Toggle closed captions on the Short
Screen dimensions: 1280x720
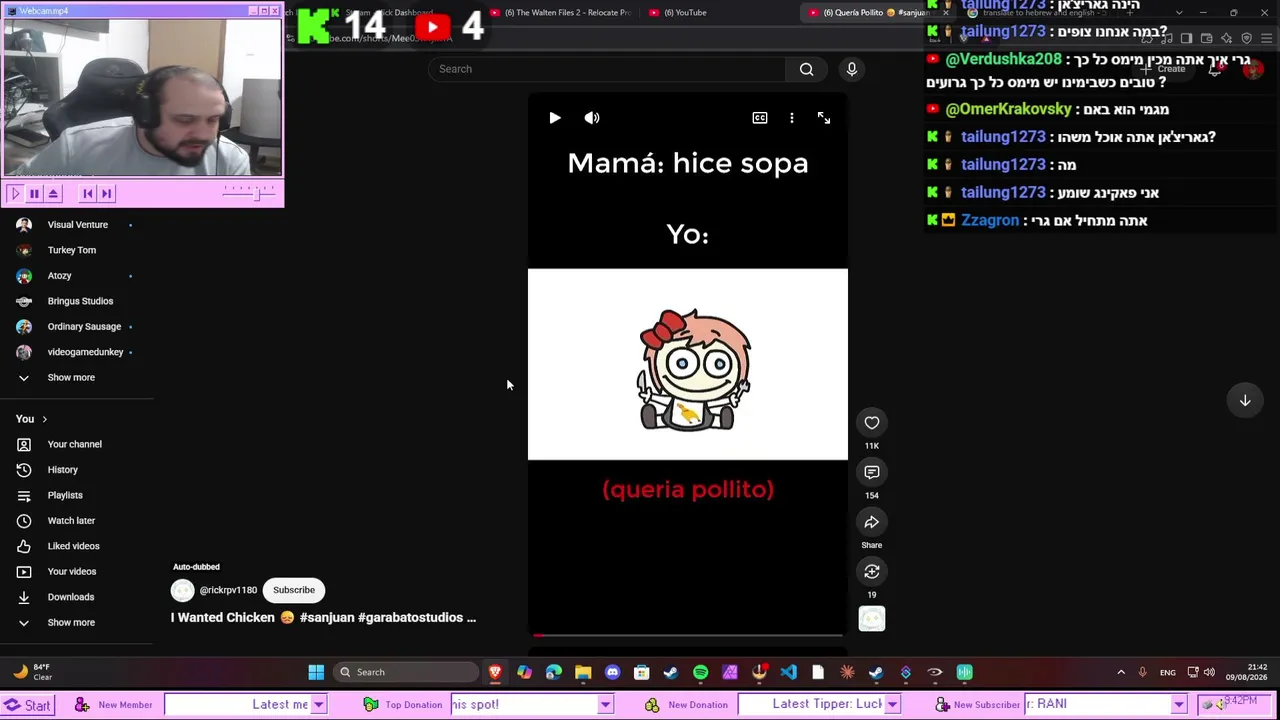760,118
